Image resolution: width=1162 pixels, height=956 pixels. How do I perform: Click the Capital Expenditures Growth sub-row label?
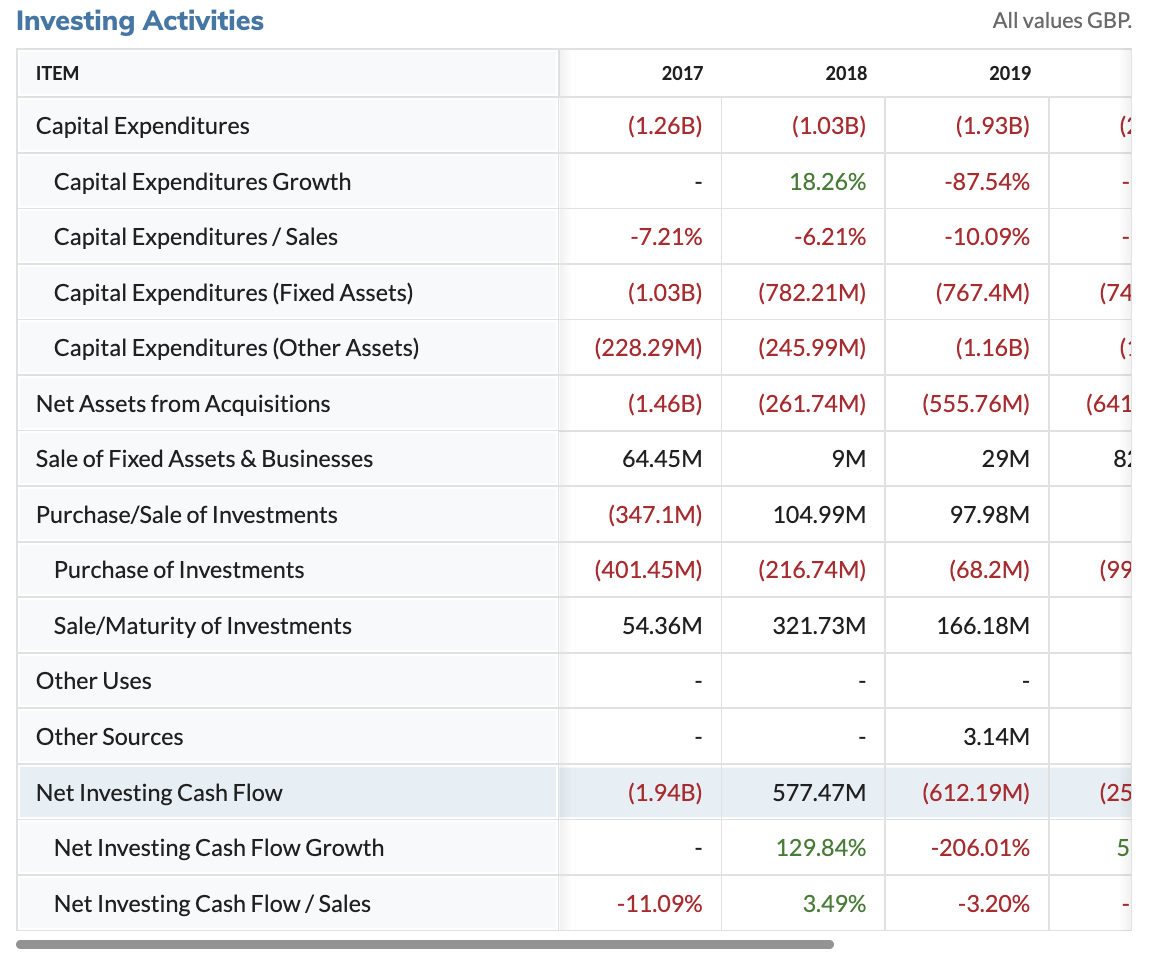click(x=202, y=182)
